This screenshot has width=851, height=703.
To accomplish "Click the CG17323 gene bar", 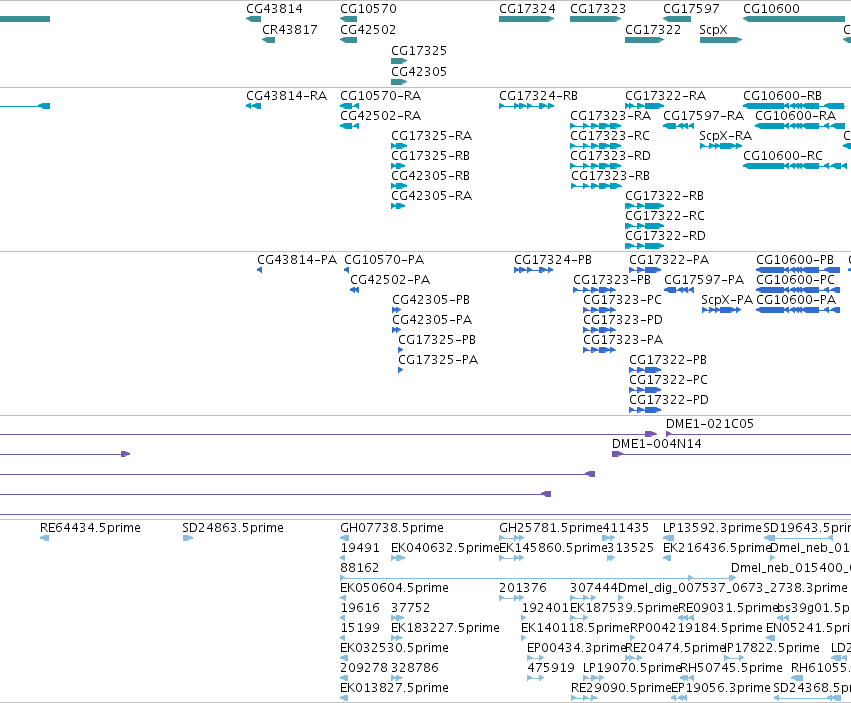I will pos(595,19).
